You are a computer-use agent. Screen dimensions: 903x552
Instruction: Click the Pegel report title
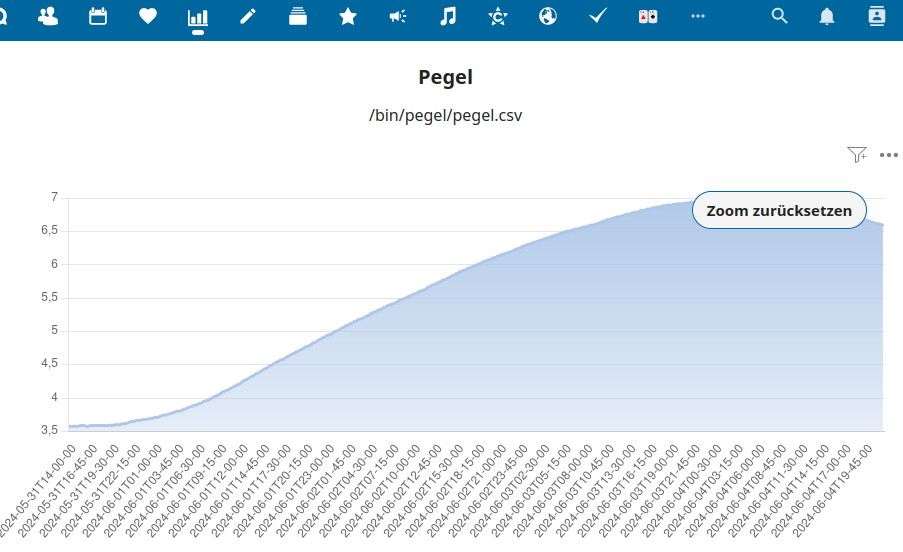click(445, 77)
